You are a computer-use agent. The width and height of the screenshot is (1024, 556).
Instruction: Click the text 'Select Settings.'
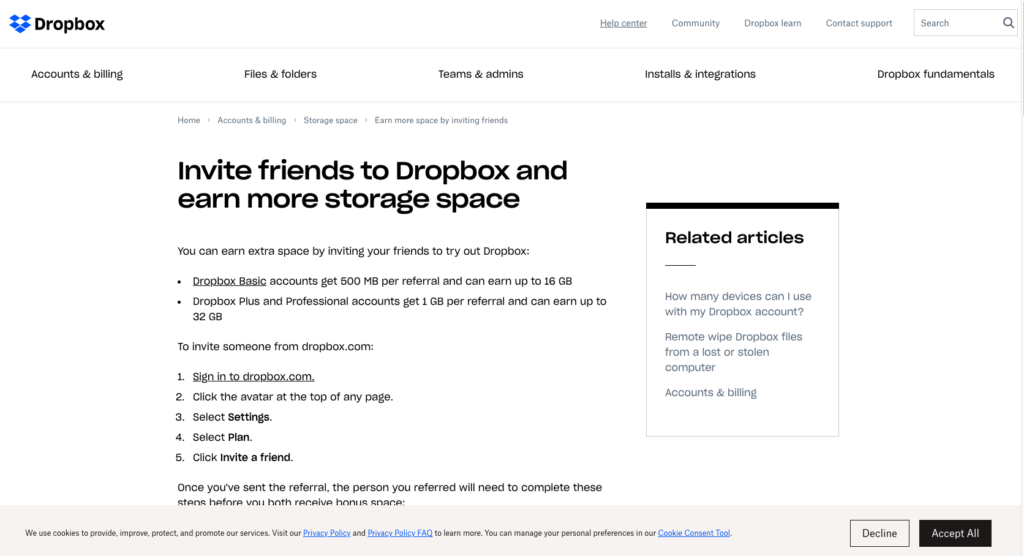click(232, 417)
